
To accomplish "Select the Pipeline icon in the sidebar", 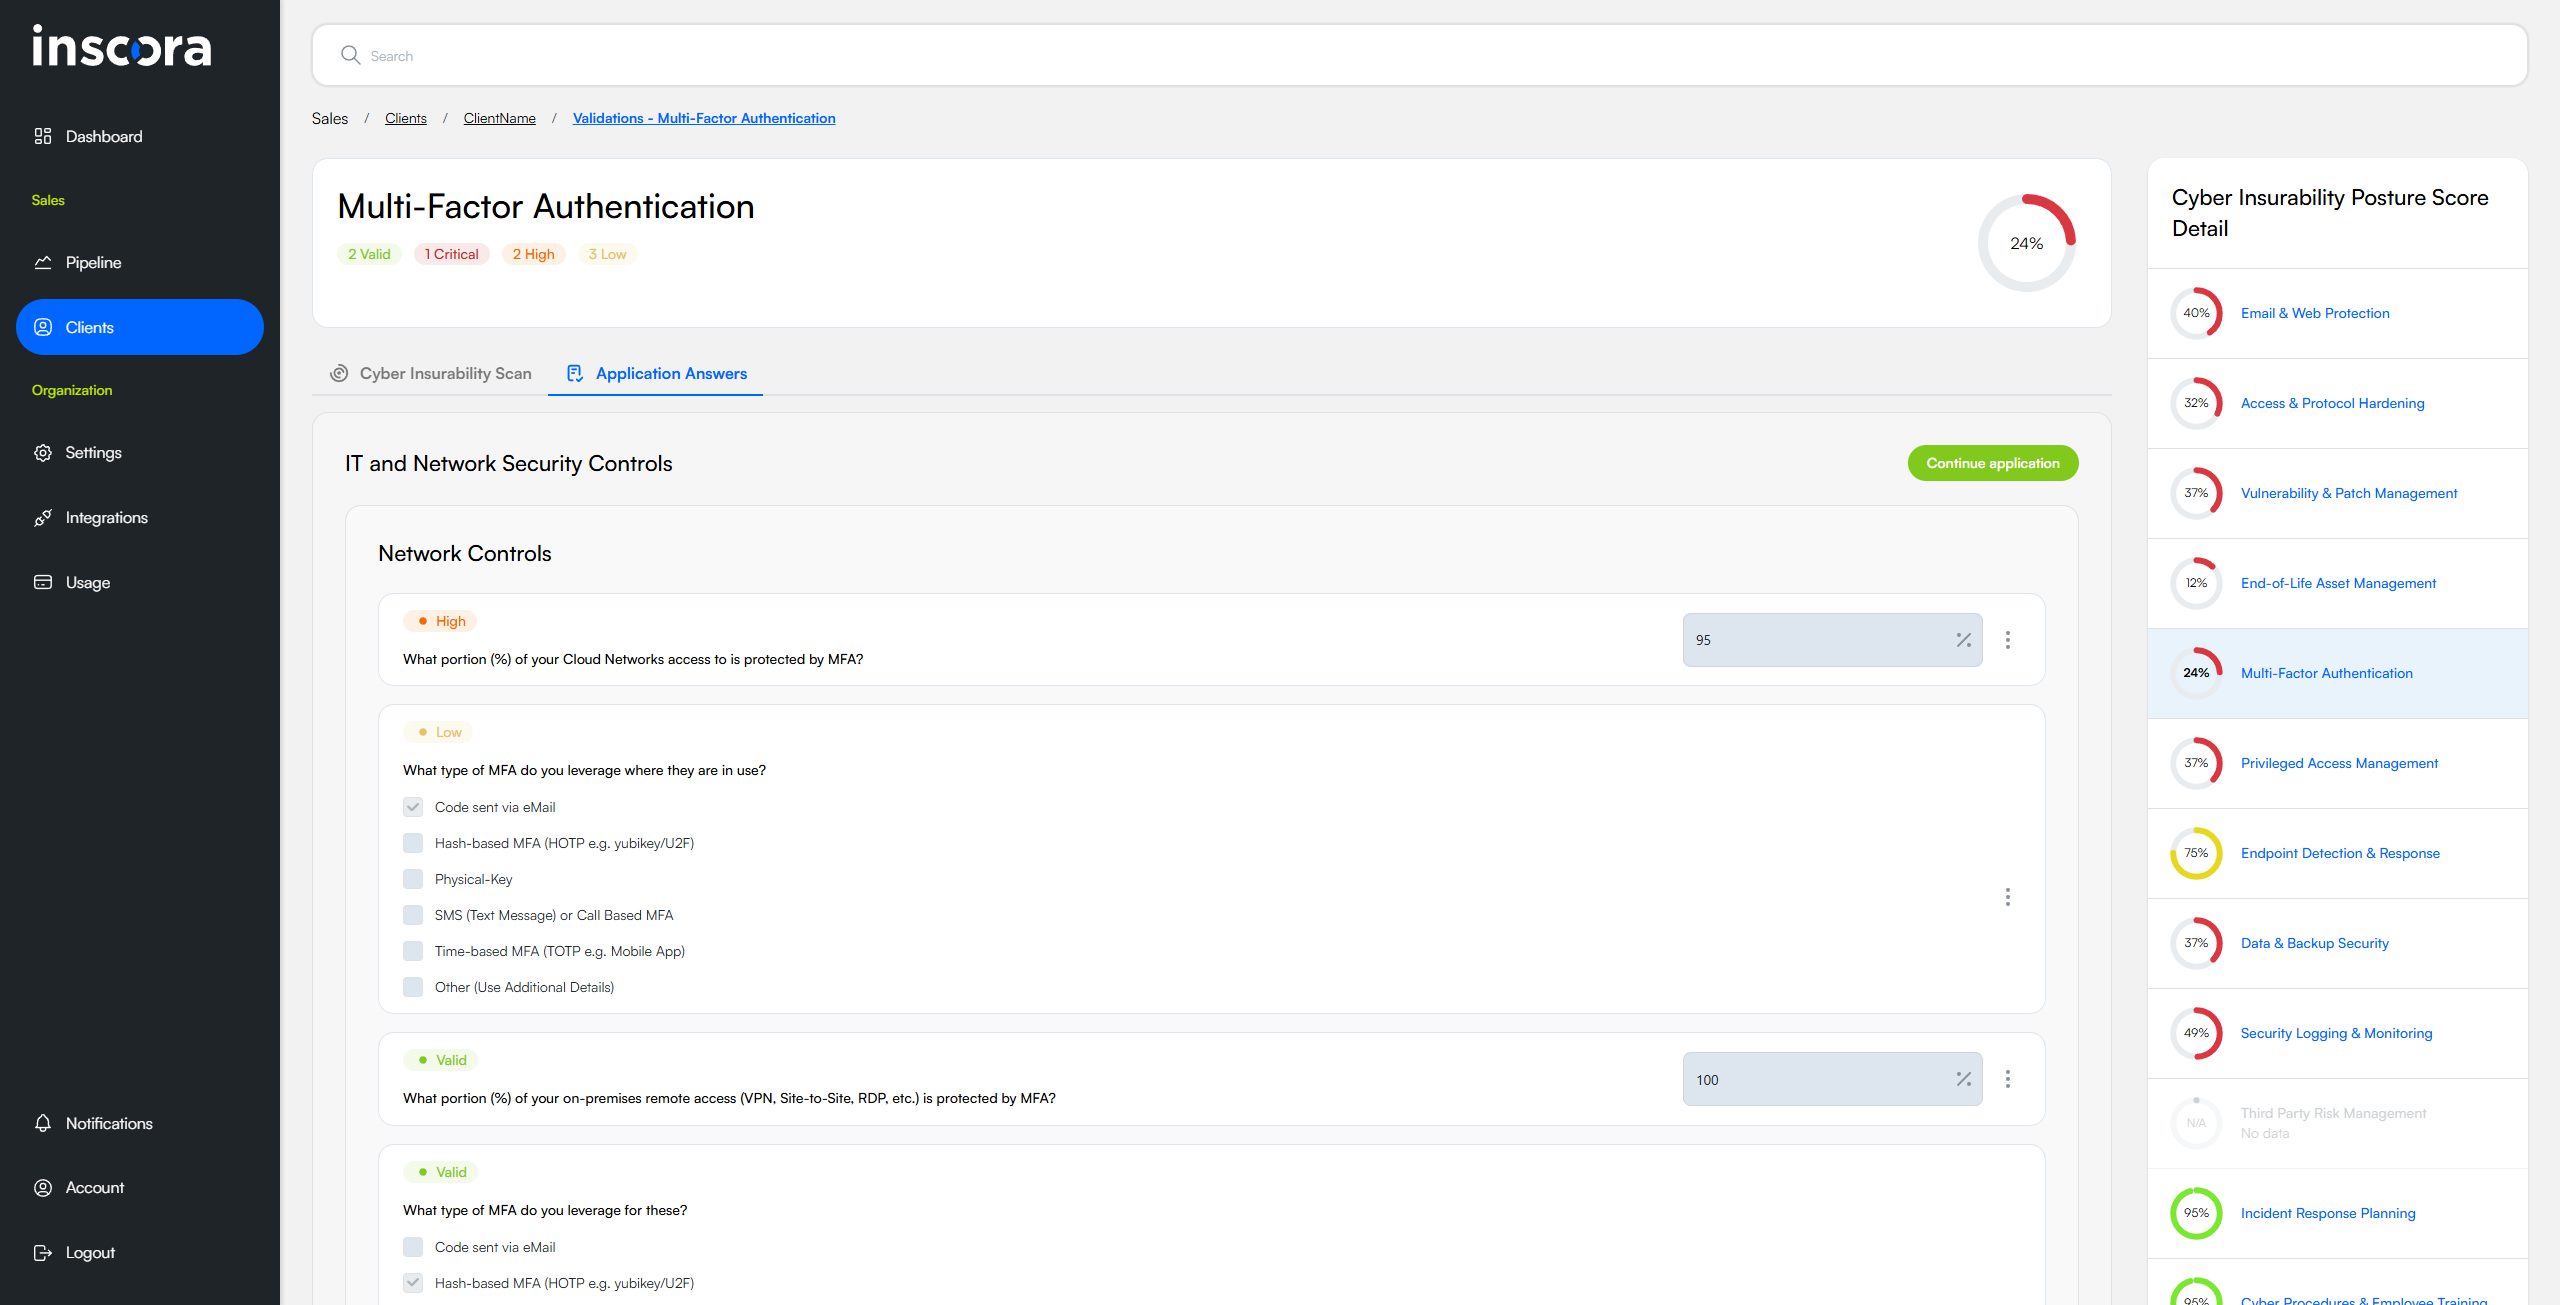I will tap(44, 262).
